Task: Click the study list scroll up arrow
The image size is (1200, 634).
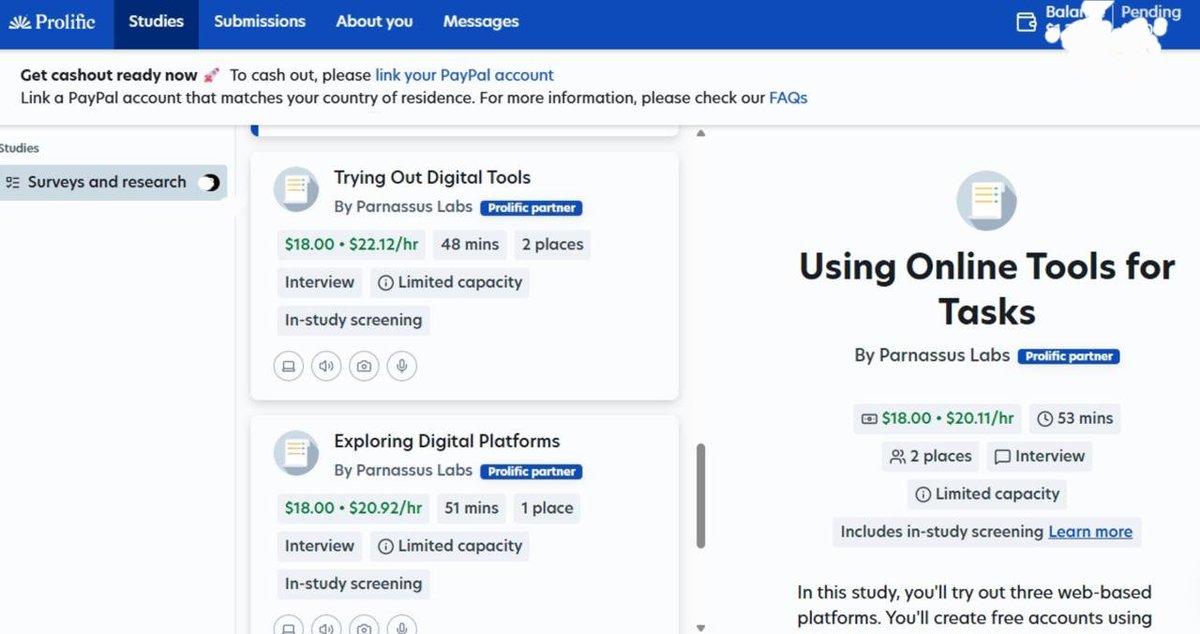Action: 700,133
